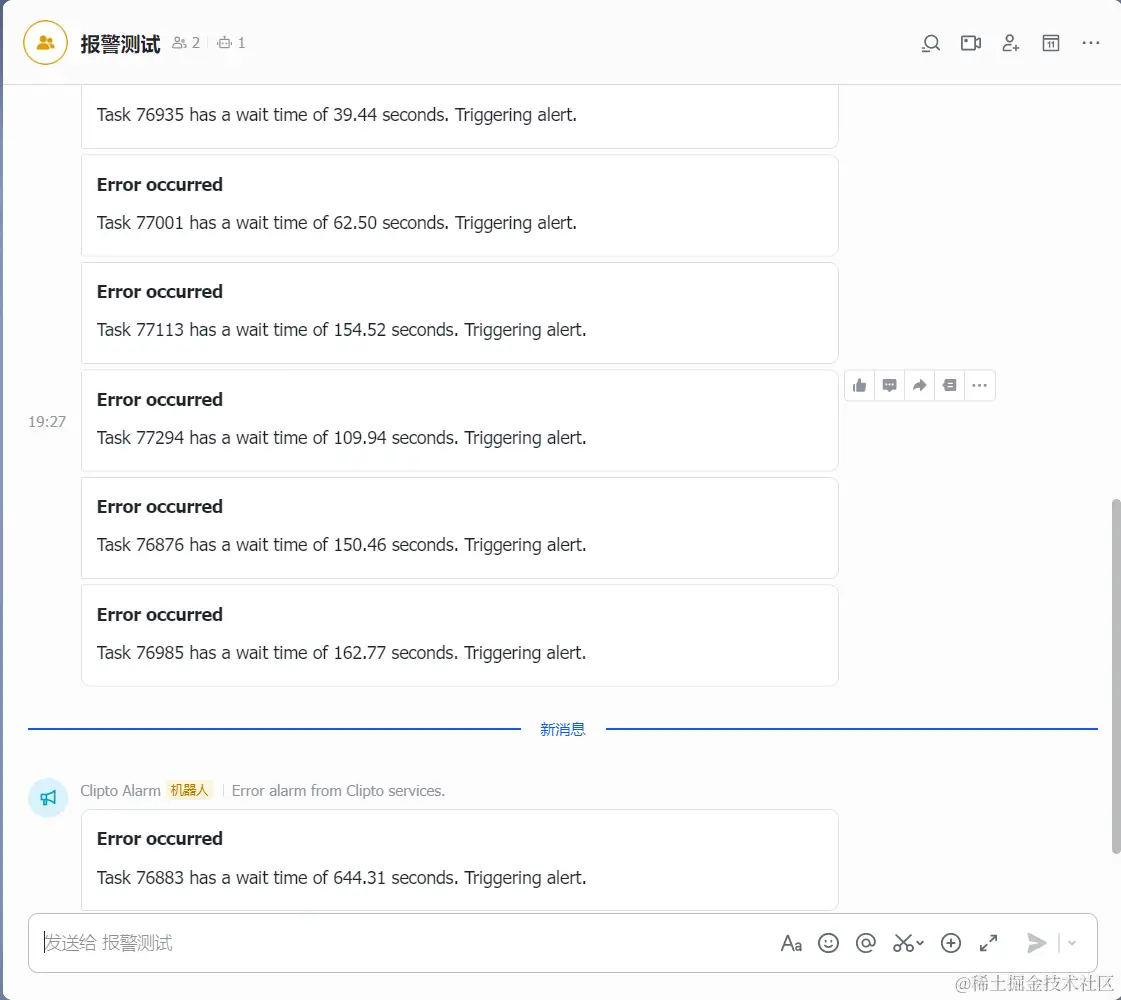The image size is (1121, 1000).
Task: Select the Task 77294 alert message
Action: point(460,421)
